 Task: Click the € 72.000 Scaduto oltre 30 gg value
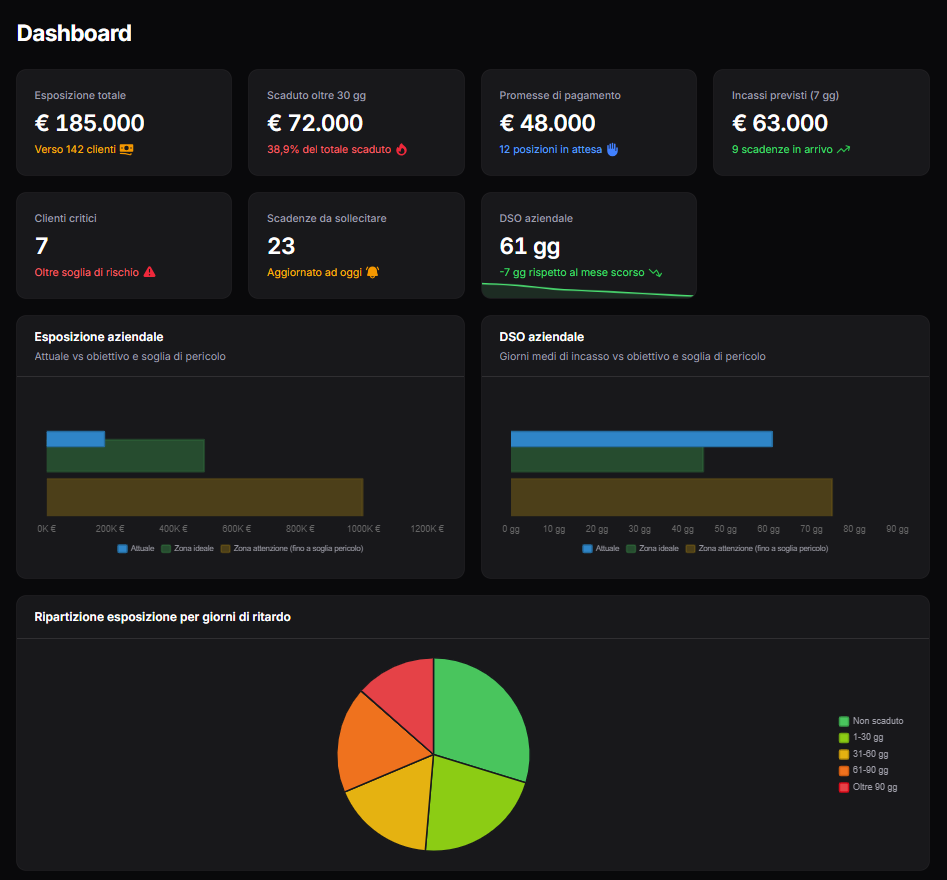[315, 123]
